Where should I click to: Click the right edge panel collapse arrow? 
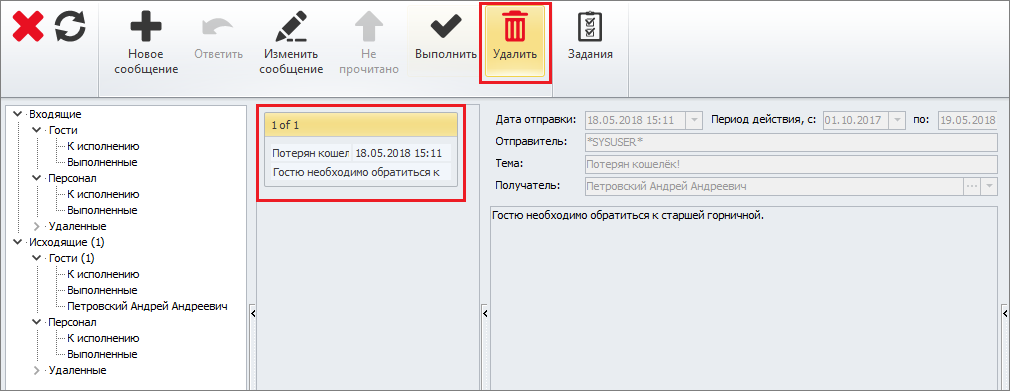[1005, 313]
